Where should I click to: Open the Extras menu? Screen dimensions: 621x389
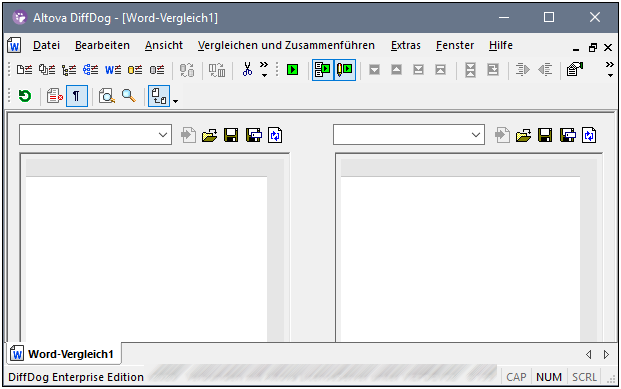(406, 46)
